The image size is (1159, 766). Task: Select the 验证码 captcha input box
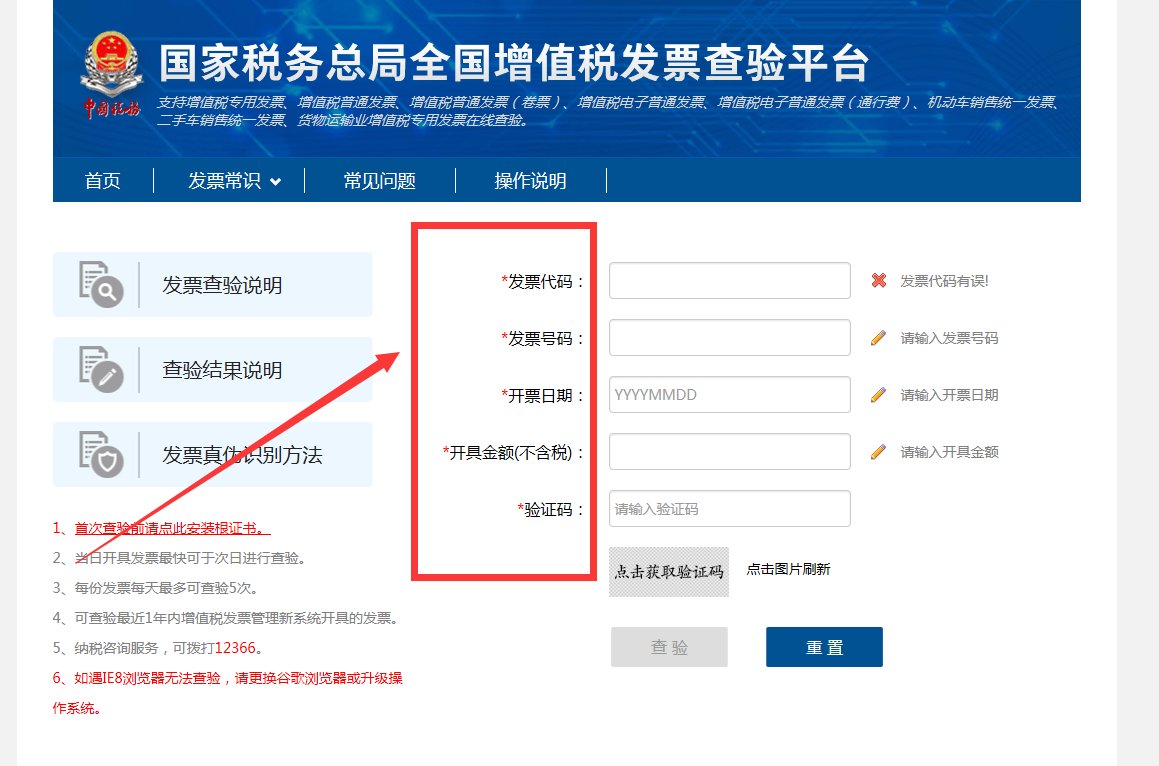pyautogui.click(x=728, y=509)
